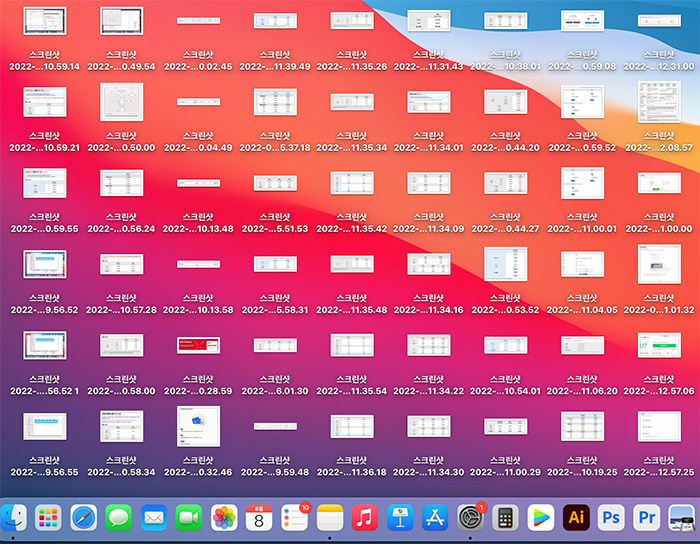Open the App Store in the Dock
Screen dimensions: 700x544
(x=435, y=518)
